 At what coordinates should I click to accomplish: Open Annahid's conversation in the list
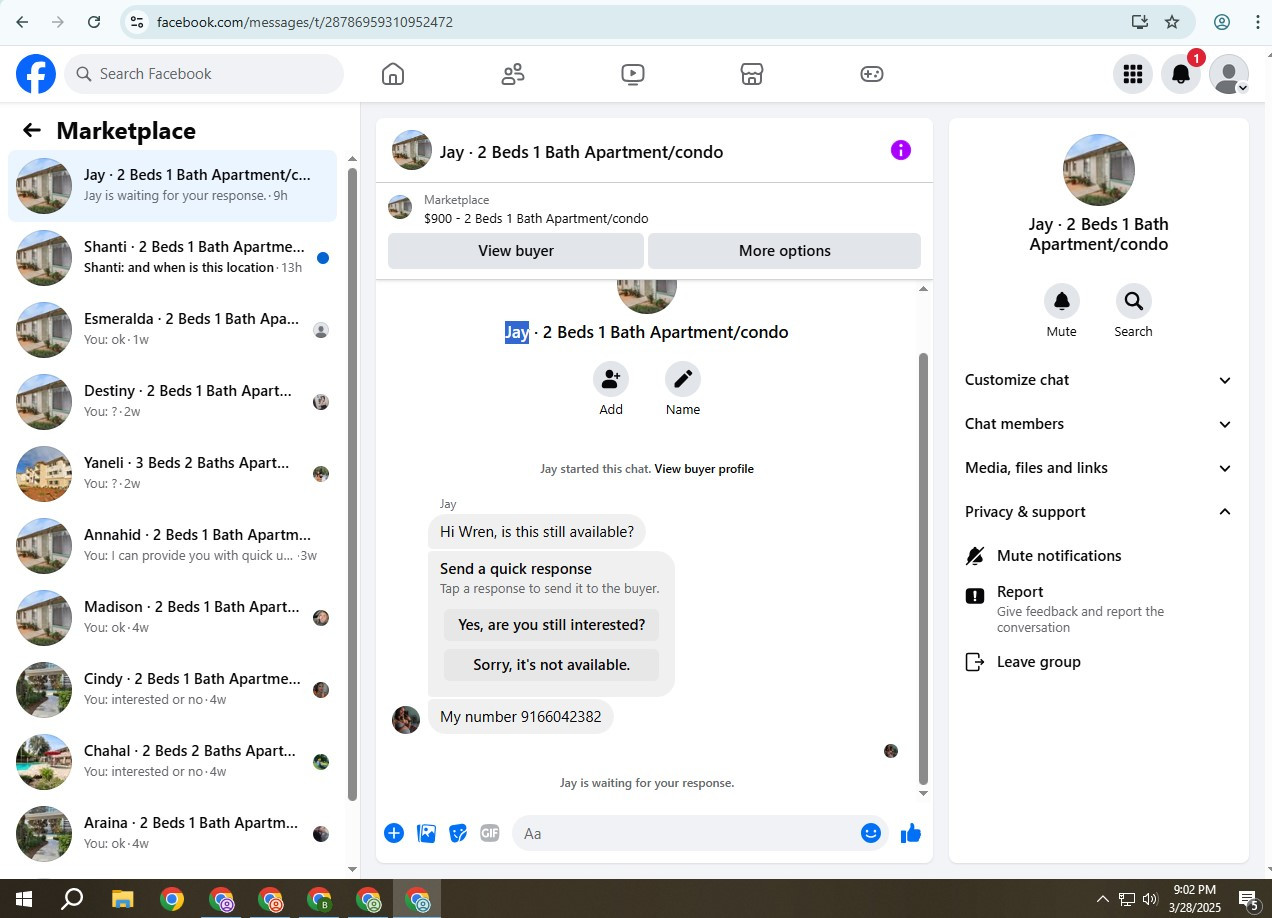click(x=173, y=546)
